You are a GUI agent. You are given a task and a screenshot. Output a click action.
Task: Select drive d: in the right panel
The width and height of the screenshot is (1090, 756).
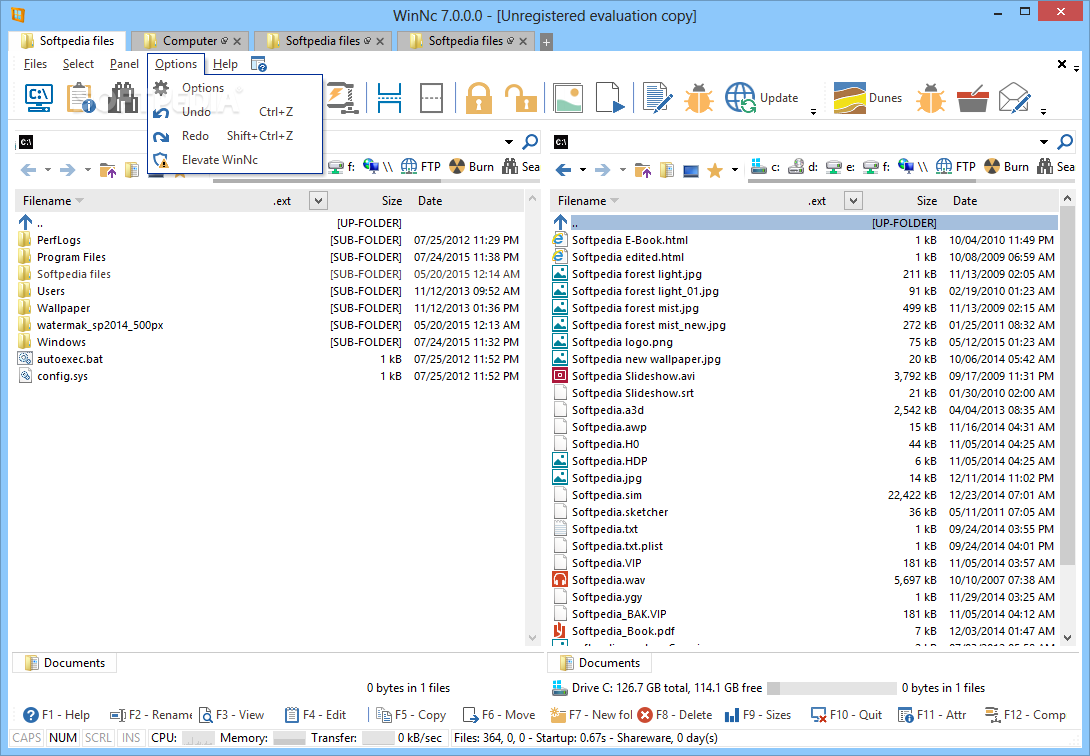click(803, 167)
